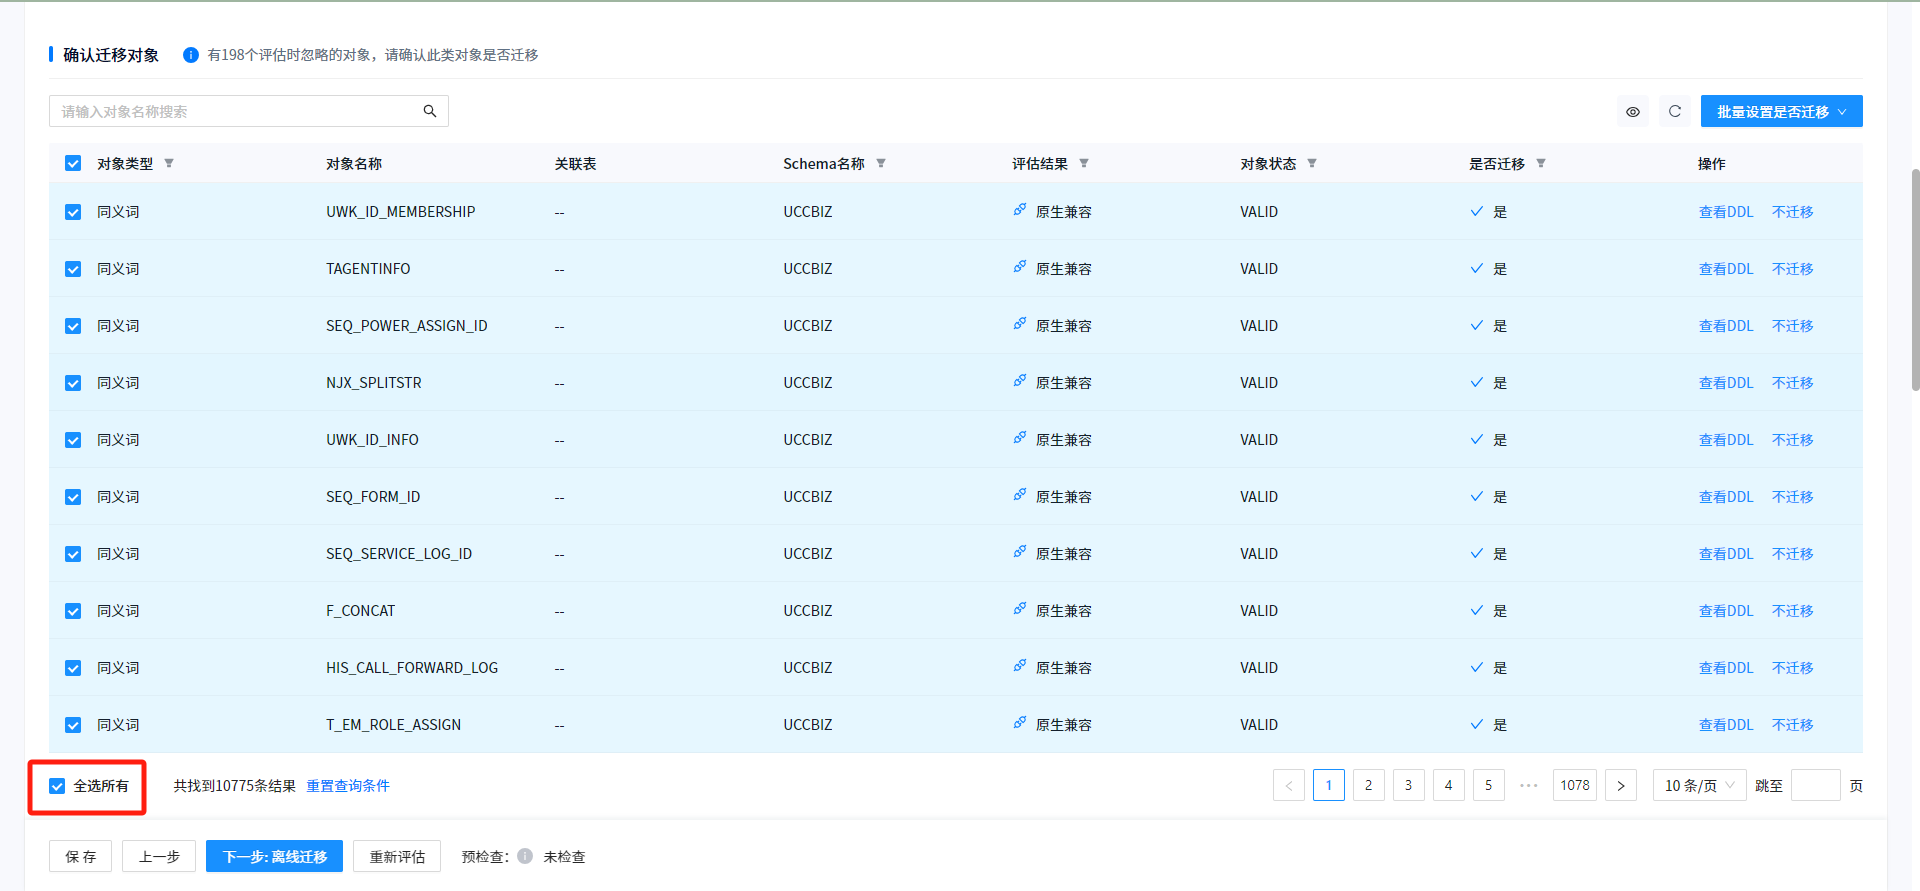Uncheck the SEQ_FORM_ID row checkbox
This screenshot has width=1920, height=891.
pos(73,497)
